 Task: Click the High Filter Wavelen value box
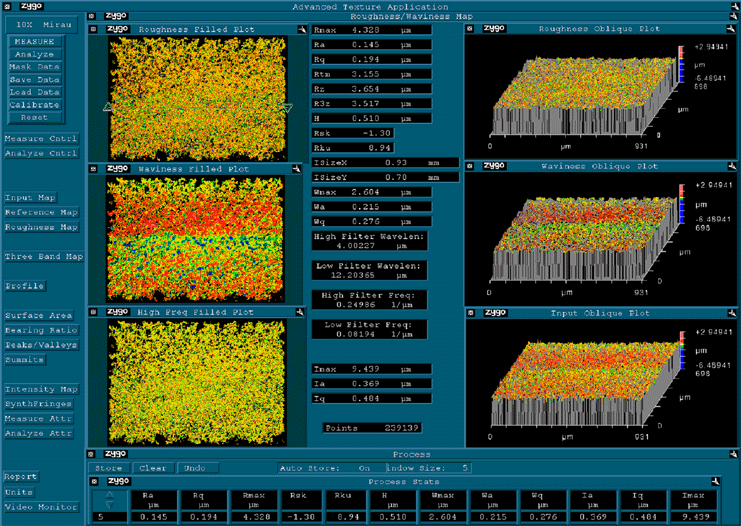(370, 241)
